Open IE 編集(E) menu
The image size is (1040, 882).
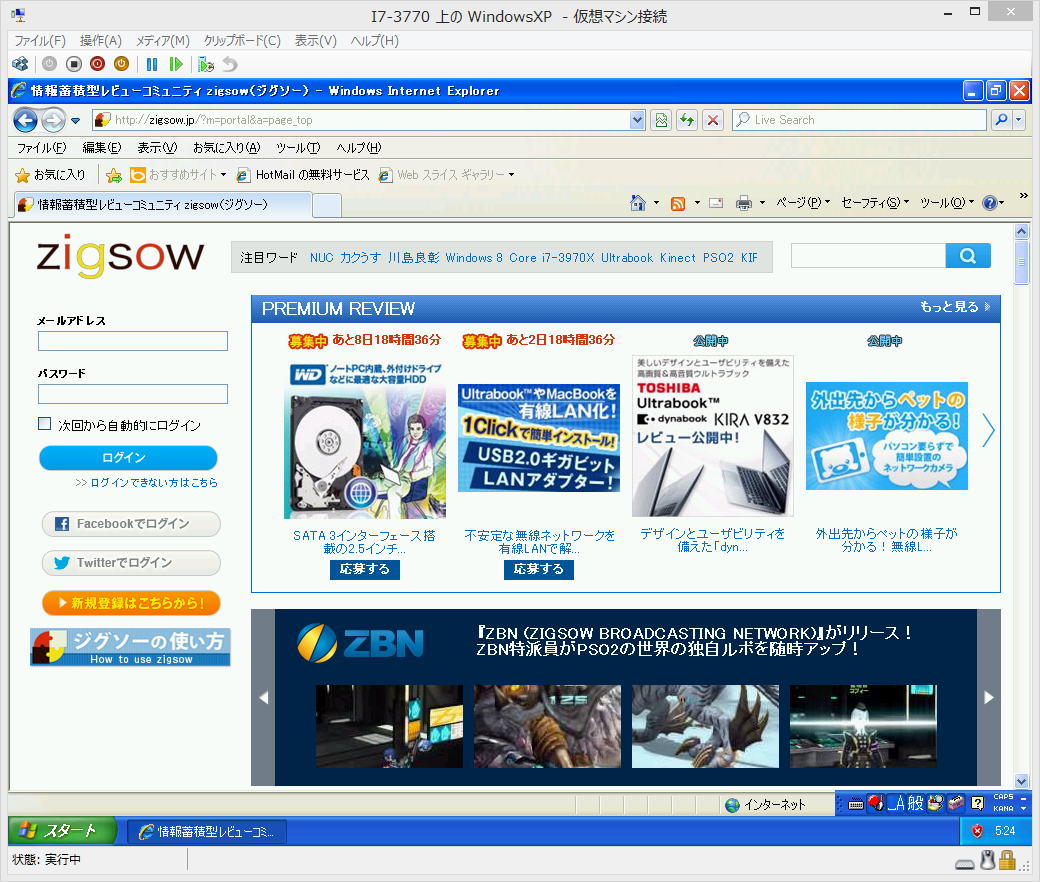pyautogui.click(x=101, y=148)
